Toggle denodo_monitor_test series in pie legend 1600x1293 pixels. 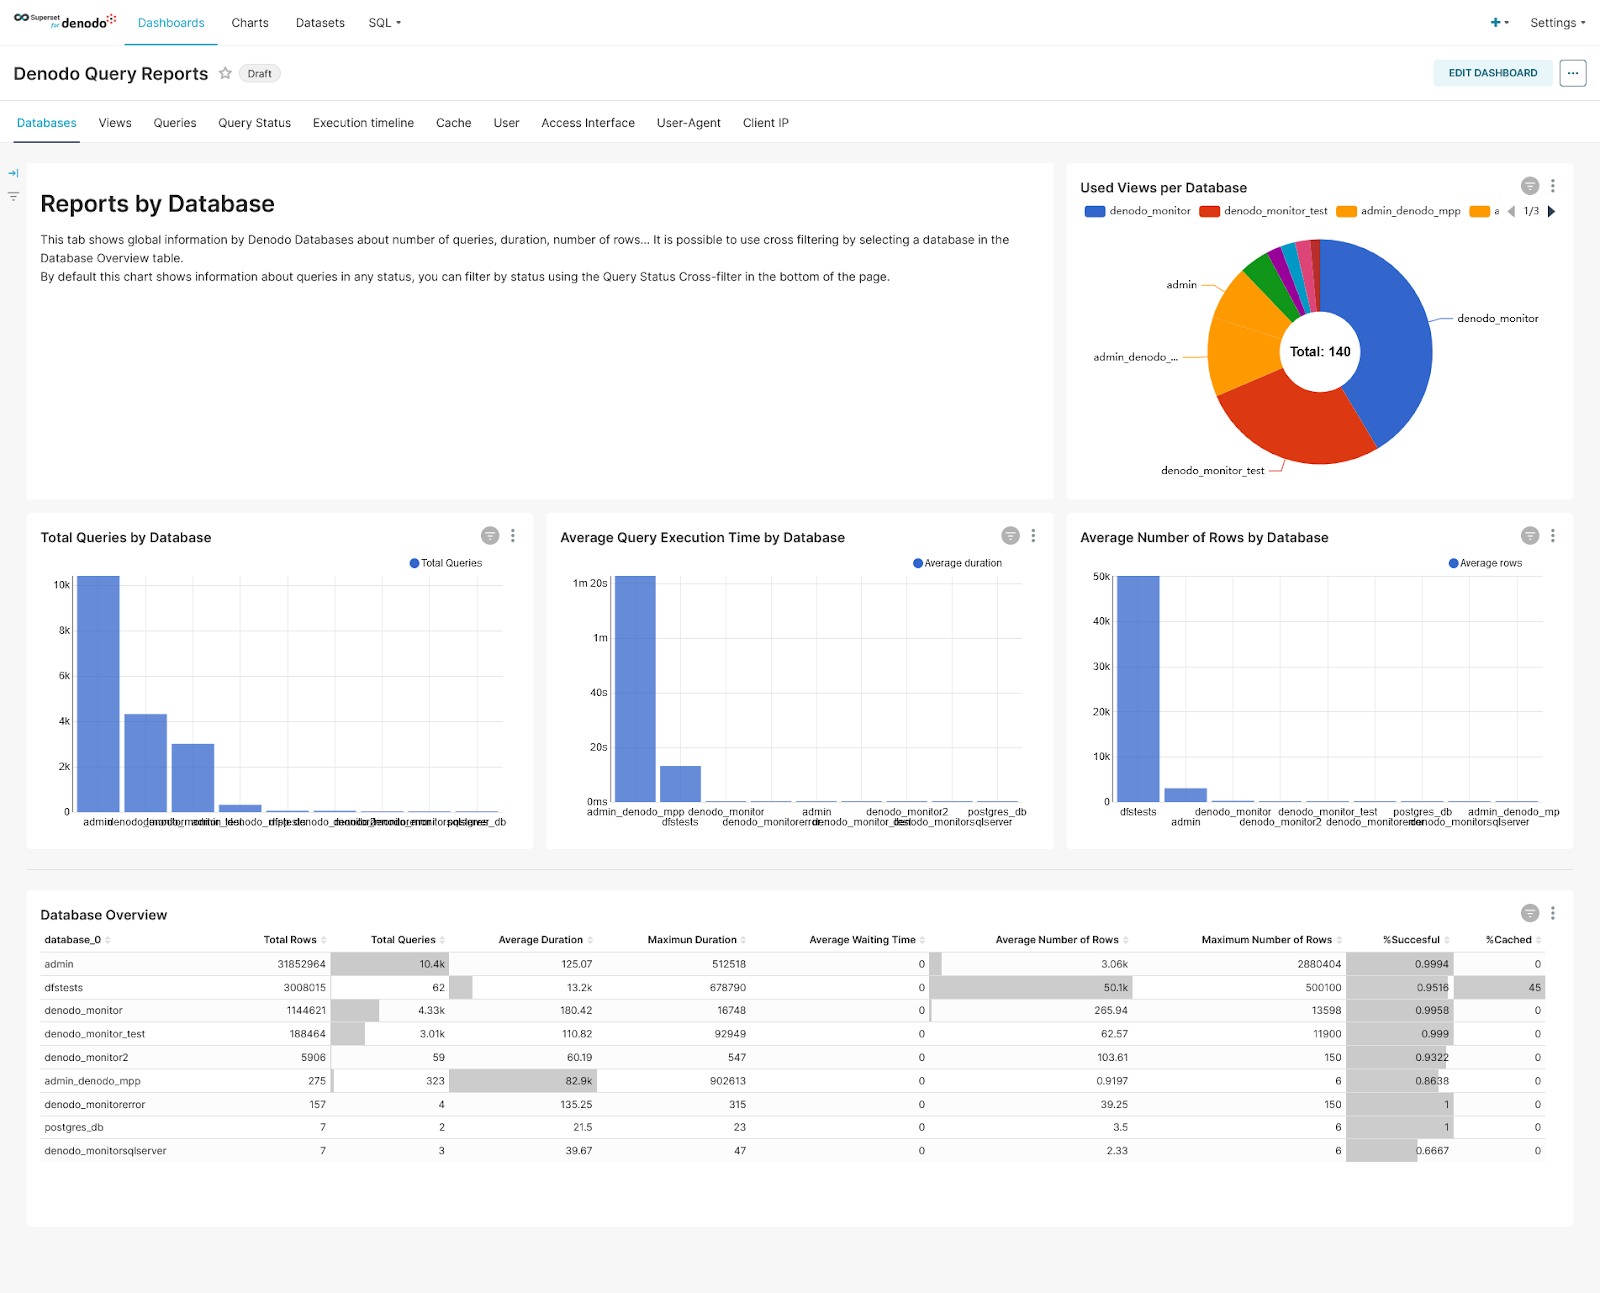click(1264, 211)
